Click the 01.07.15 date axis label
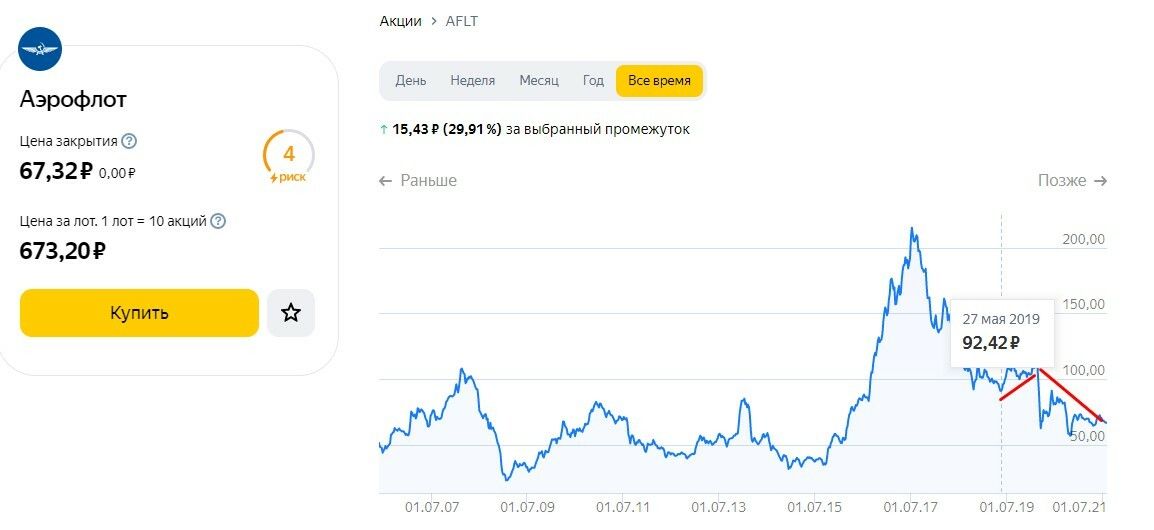1154x530 pixels. 815,507
